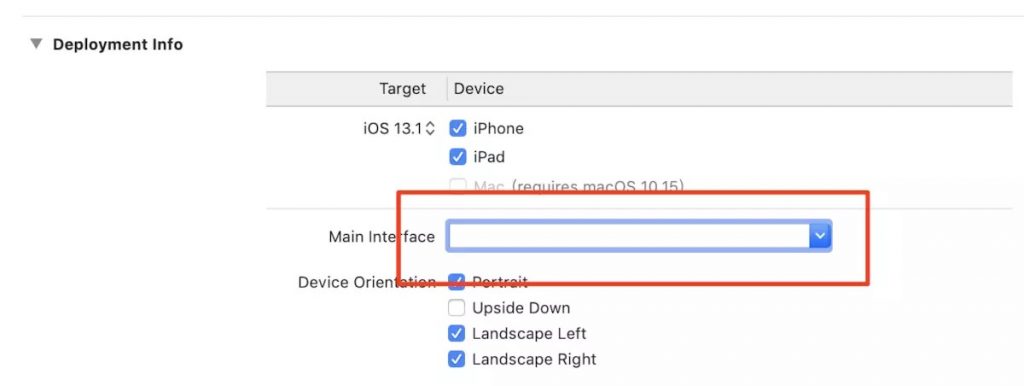Click the requires macOS 10.15 note
The height and width of the screenshot is (386, 1024).
click(598, 187)
